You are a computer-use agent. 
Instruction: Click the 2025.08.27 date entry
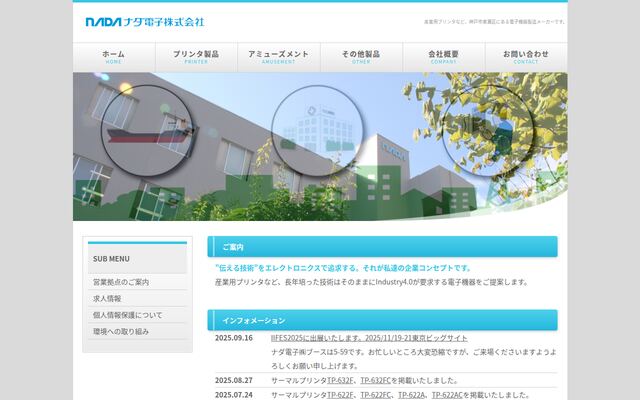click(234, 380)
